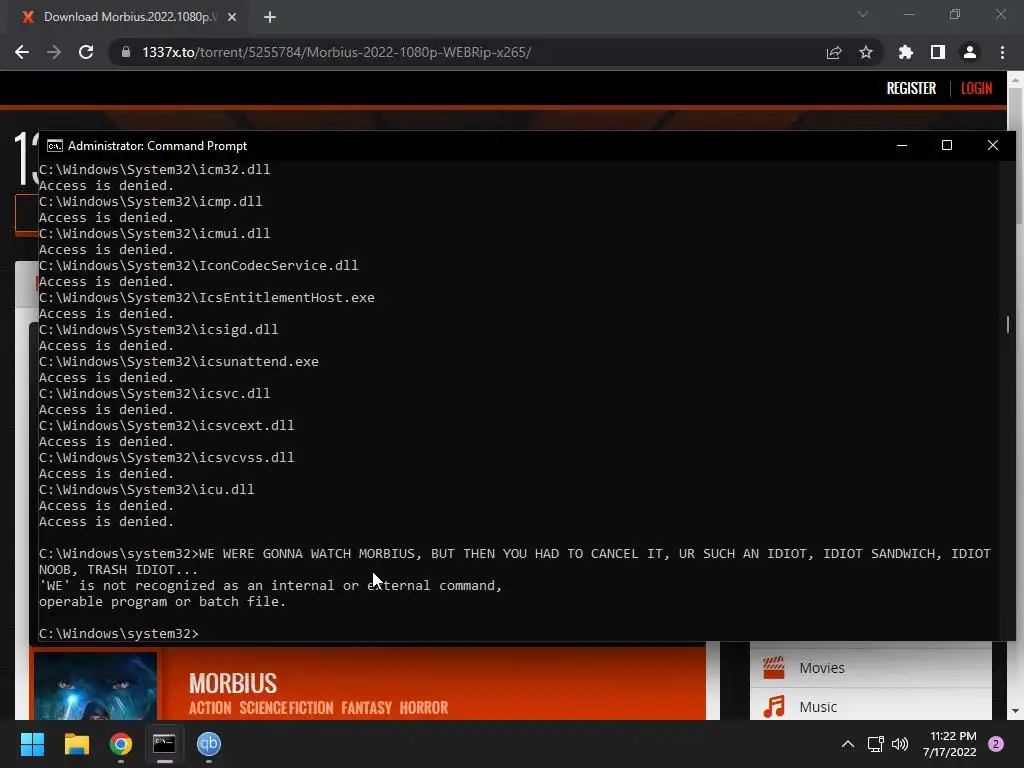
Task: Go back in Chrome history
Action: click(22, 52)
